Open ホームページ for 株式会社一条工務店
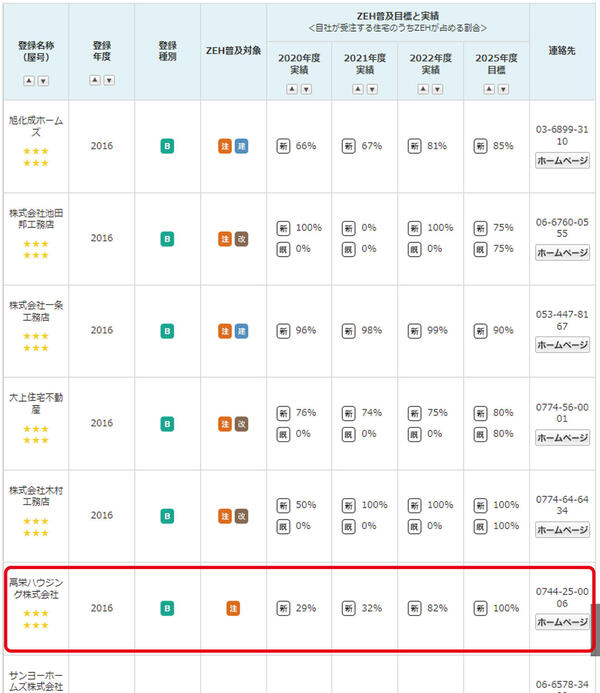 tap(562, 345)
